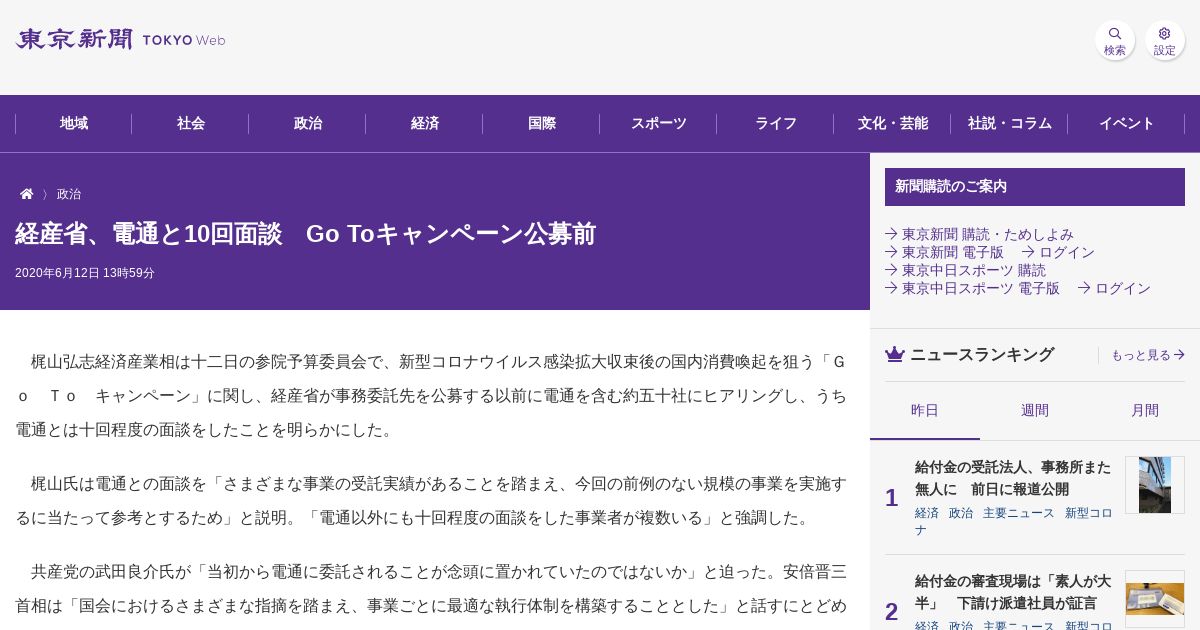Open the search (検索) icon button
The height and width of the screenshot is (630, 1200).
1114,40
